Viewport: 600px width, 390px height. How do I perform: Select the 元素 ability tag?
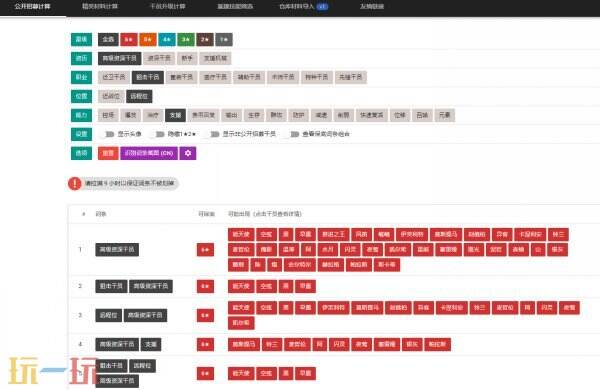445,115
